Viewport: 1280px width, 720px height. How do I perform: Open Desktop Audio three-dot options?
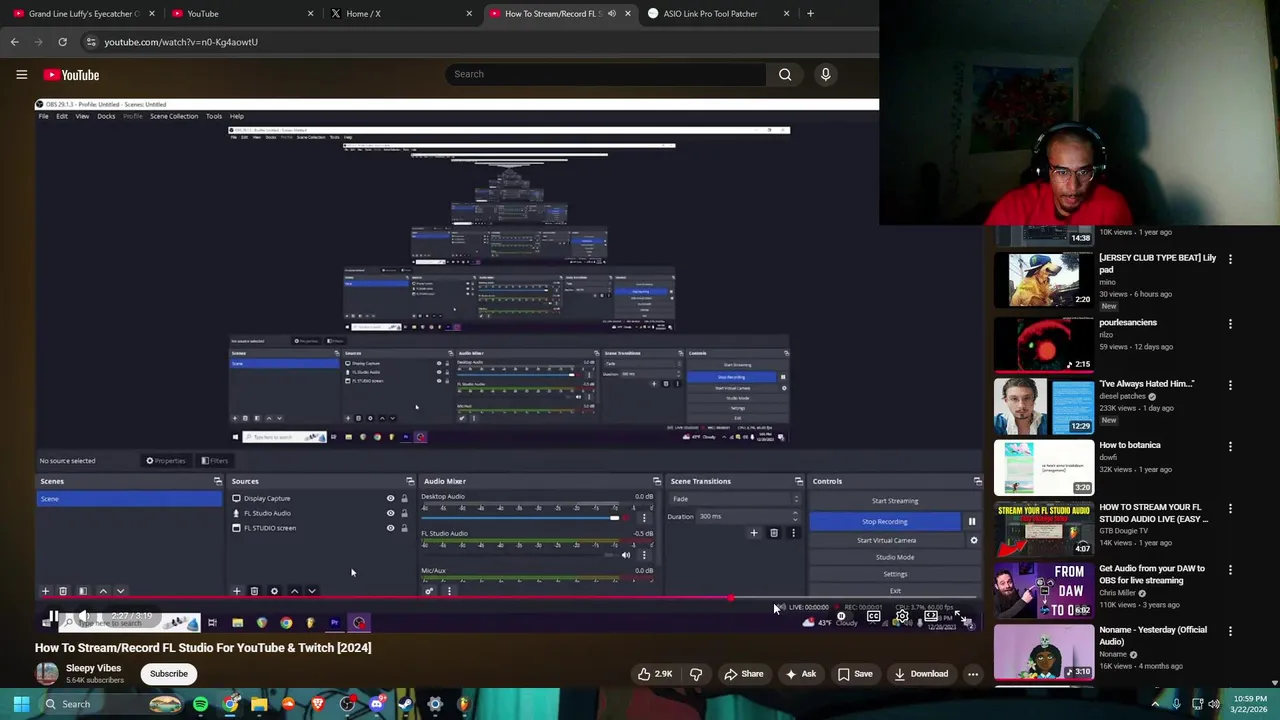click(644, 518)
